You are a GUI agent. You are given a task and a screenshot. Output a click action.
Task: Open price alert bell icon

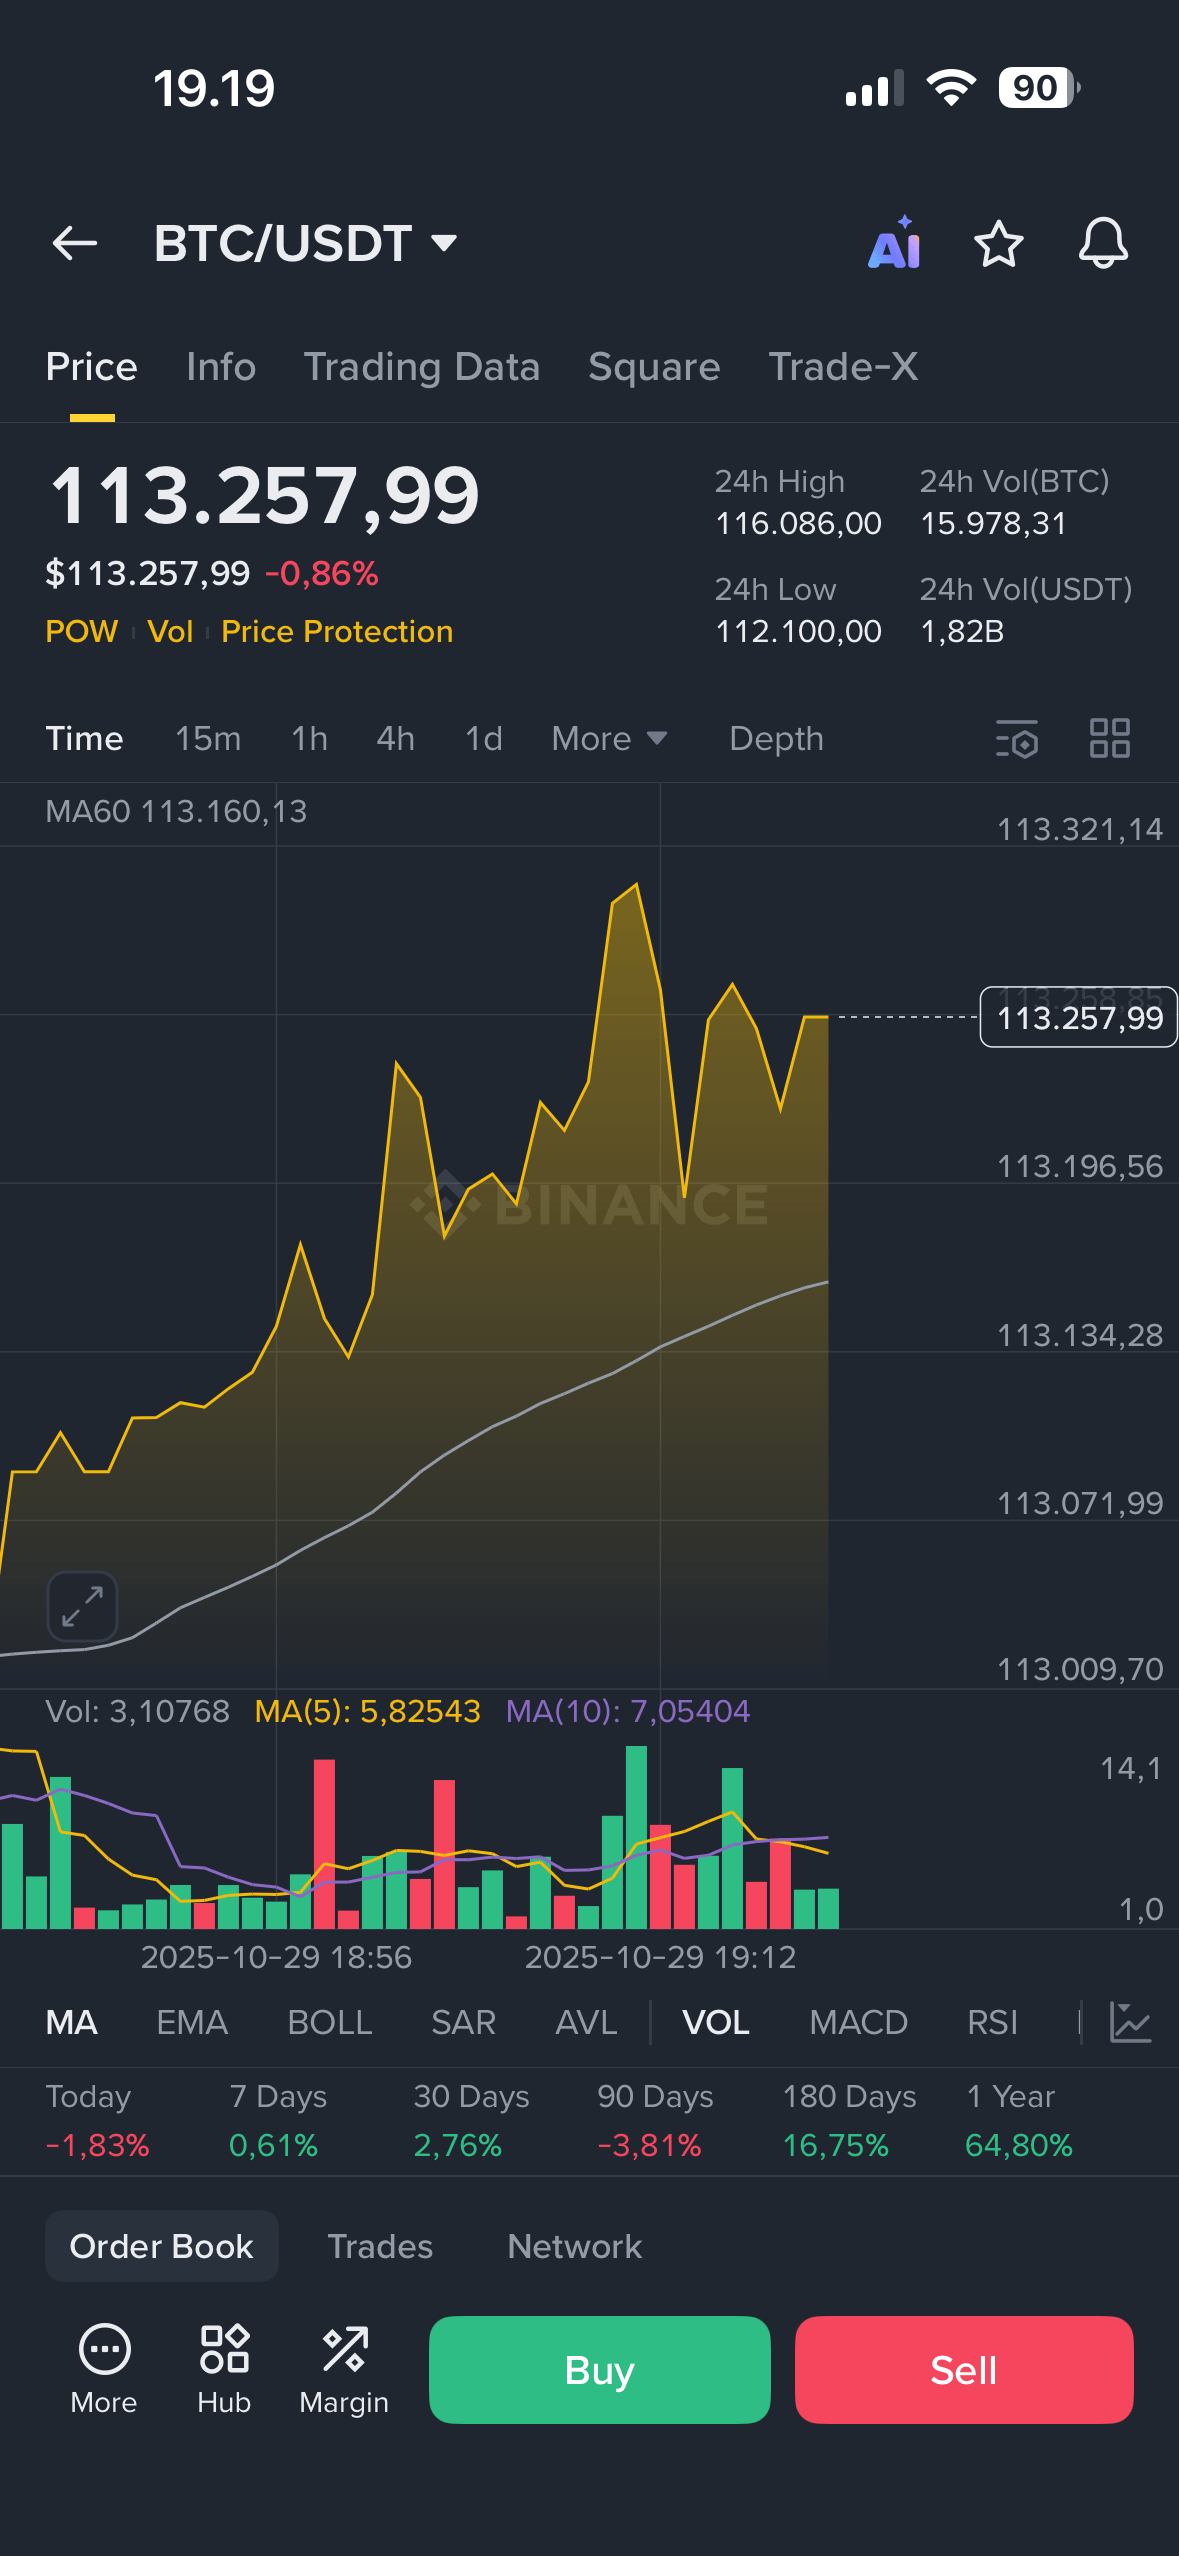(1103, 243)
